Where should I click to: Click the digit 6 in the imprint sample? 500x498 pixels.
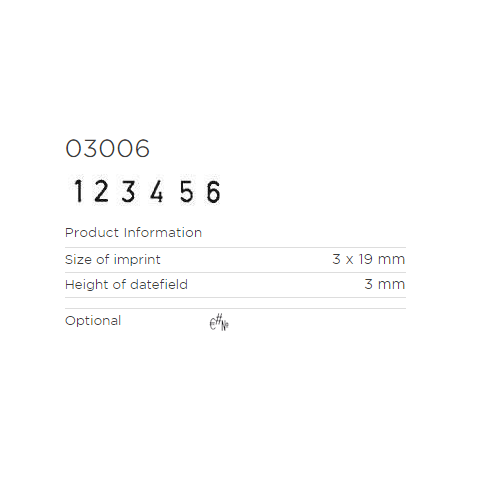213,191
